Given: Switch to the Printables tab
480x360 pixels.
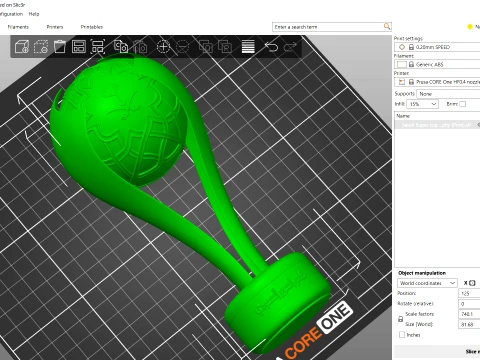Looking at the screenshot, I should (x=92, y=27).
